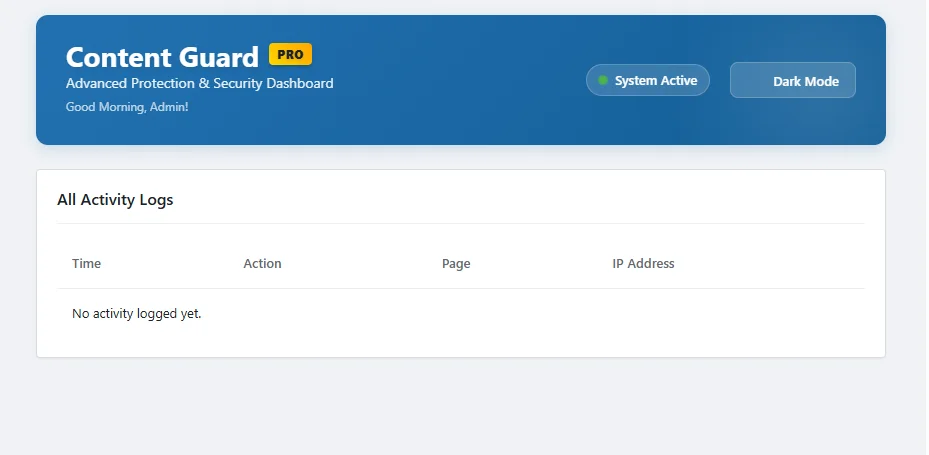Click the No activity logged yet message
The width and height of the screenshot is (929, 455).
click(137, 313)
